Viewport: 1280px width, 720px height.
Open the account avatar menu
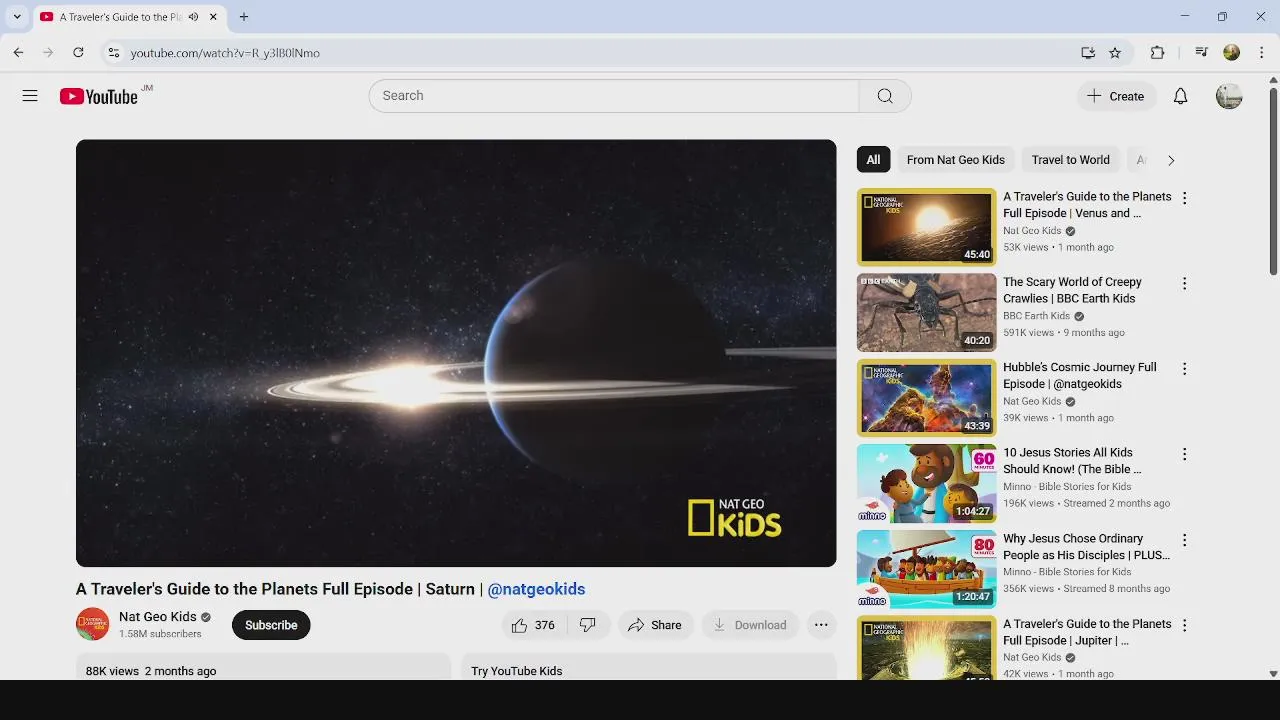tap(1229, 96)
